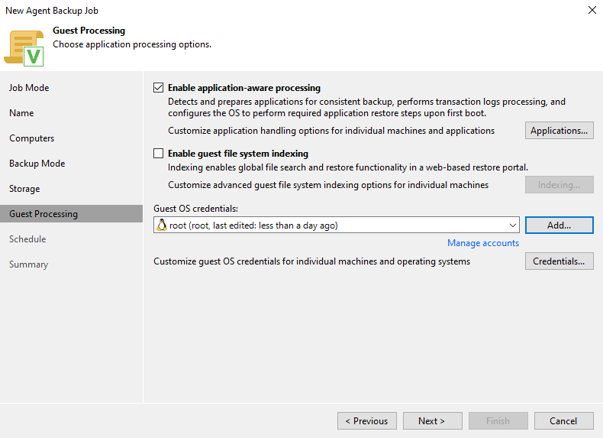Image resolution: width=603 pixels, height=438 pixels.
Task: Click the 'Guest Processing' wizard heading
Action: click(89, 30)
